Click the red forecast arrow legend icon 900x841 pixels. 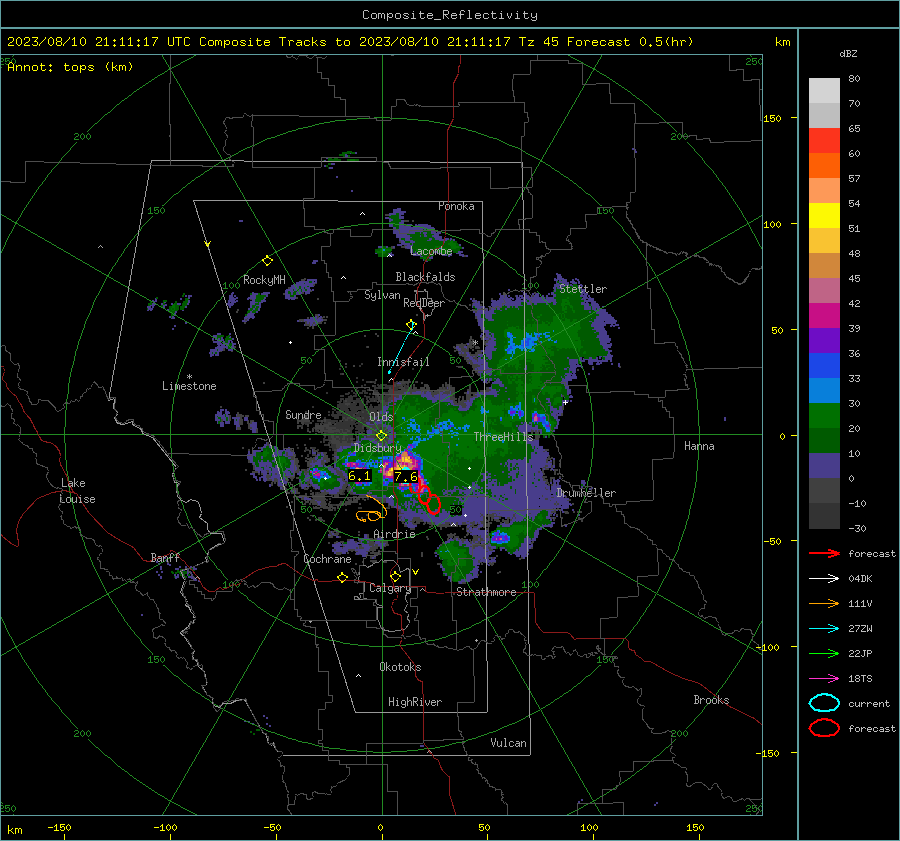click(824, 553)
